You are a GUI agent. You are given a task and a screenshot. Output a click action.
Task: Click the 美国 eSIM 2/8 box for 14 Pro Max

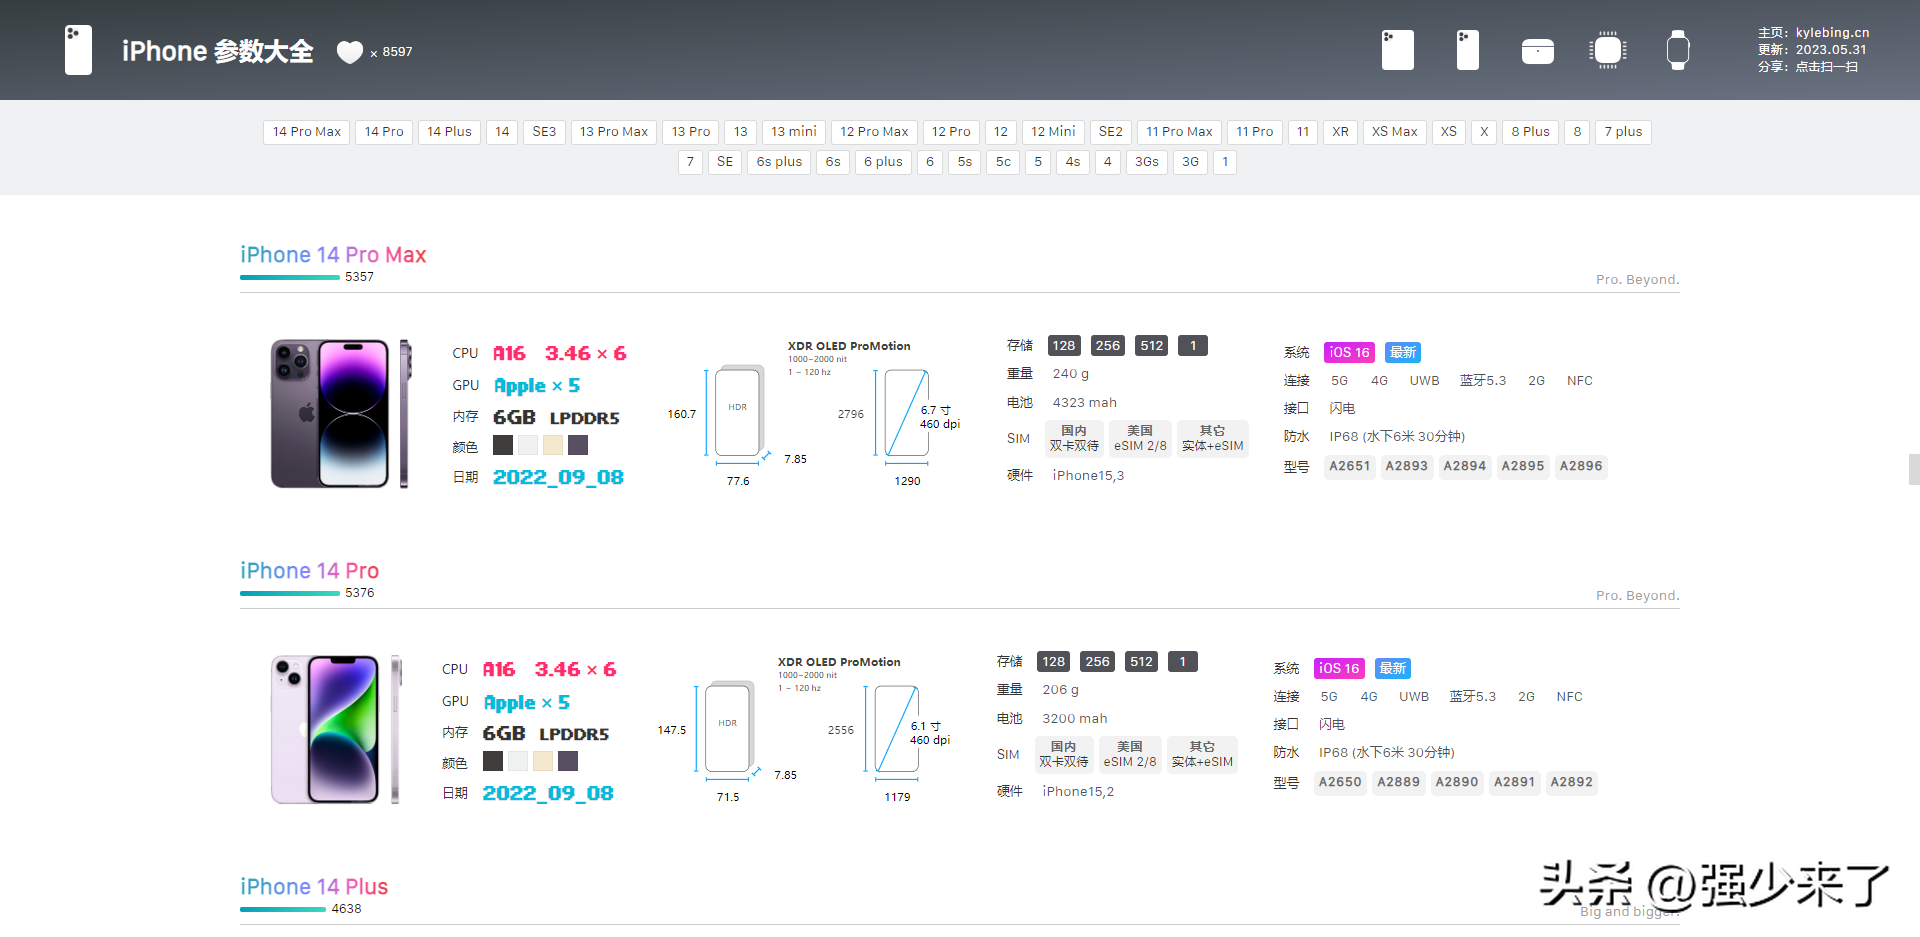coord(1140,439)
